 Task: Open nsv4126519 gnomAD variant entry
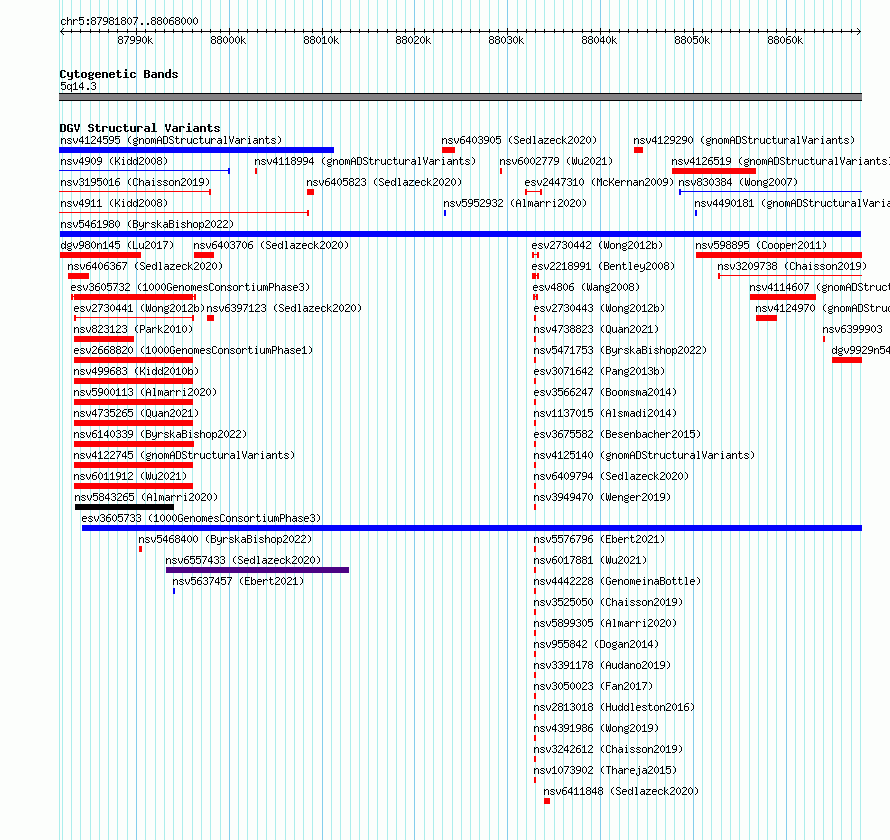tap(780, 161)
